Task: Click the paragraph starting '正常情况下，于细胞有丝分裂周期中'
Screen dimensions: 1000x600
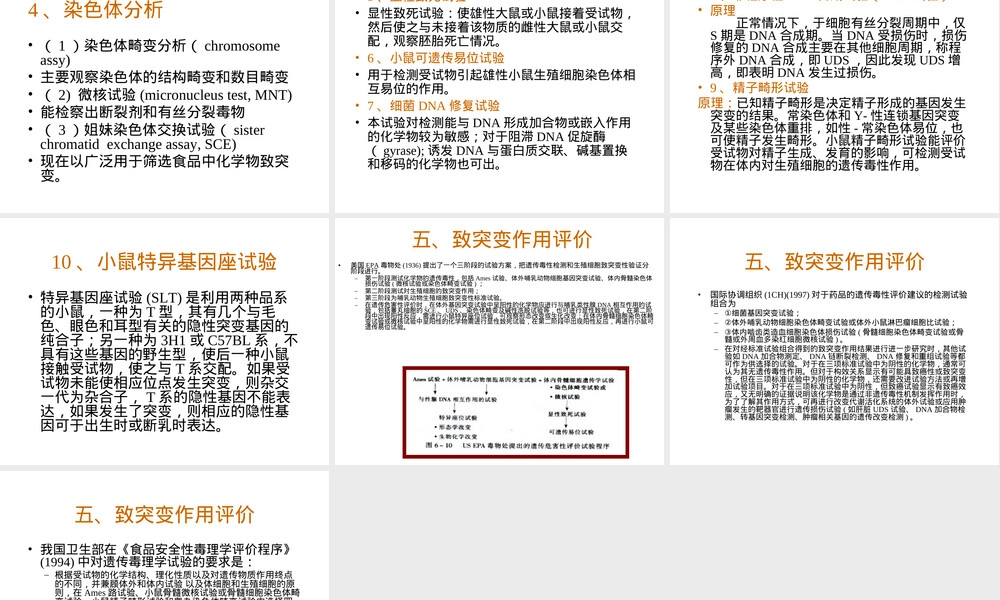Action: [839, 48]
